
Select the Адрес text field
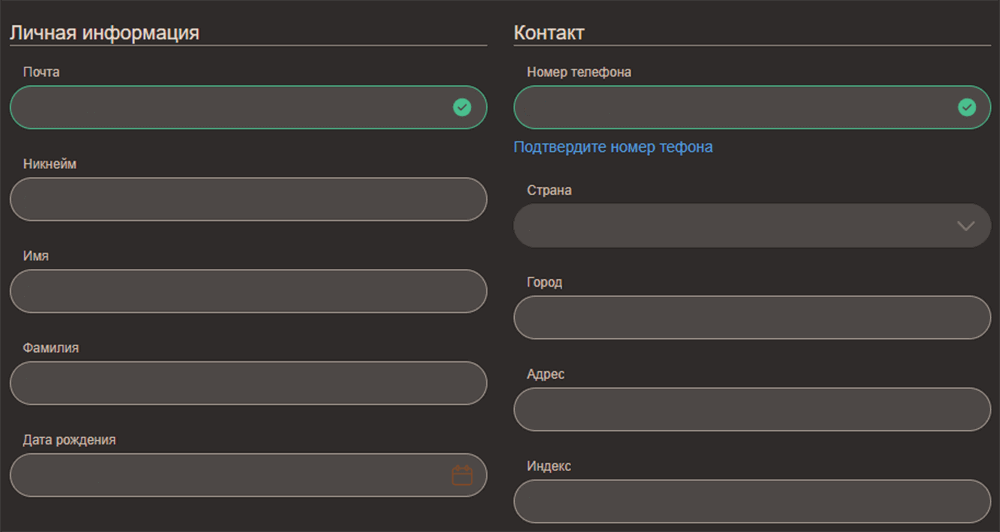752,409
